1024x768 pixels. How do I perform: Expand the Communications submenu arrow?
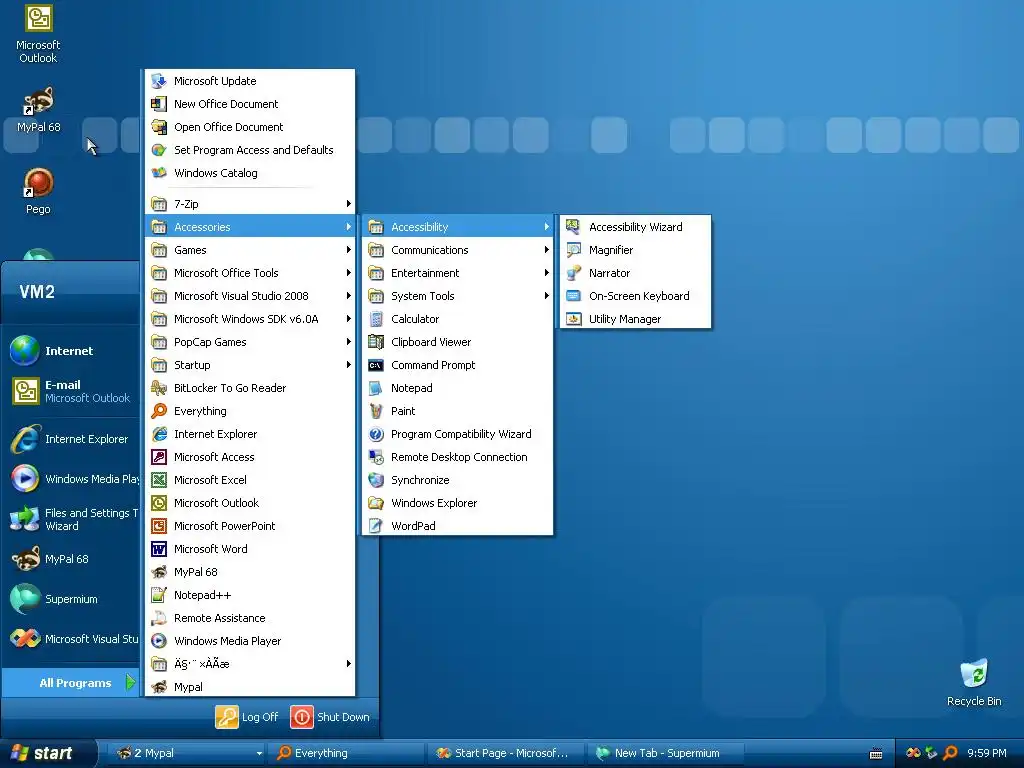pos(547,250)
